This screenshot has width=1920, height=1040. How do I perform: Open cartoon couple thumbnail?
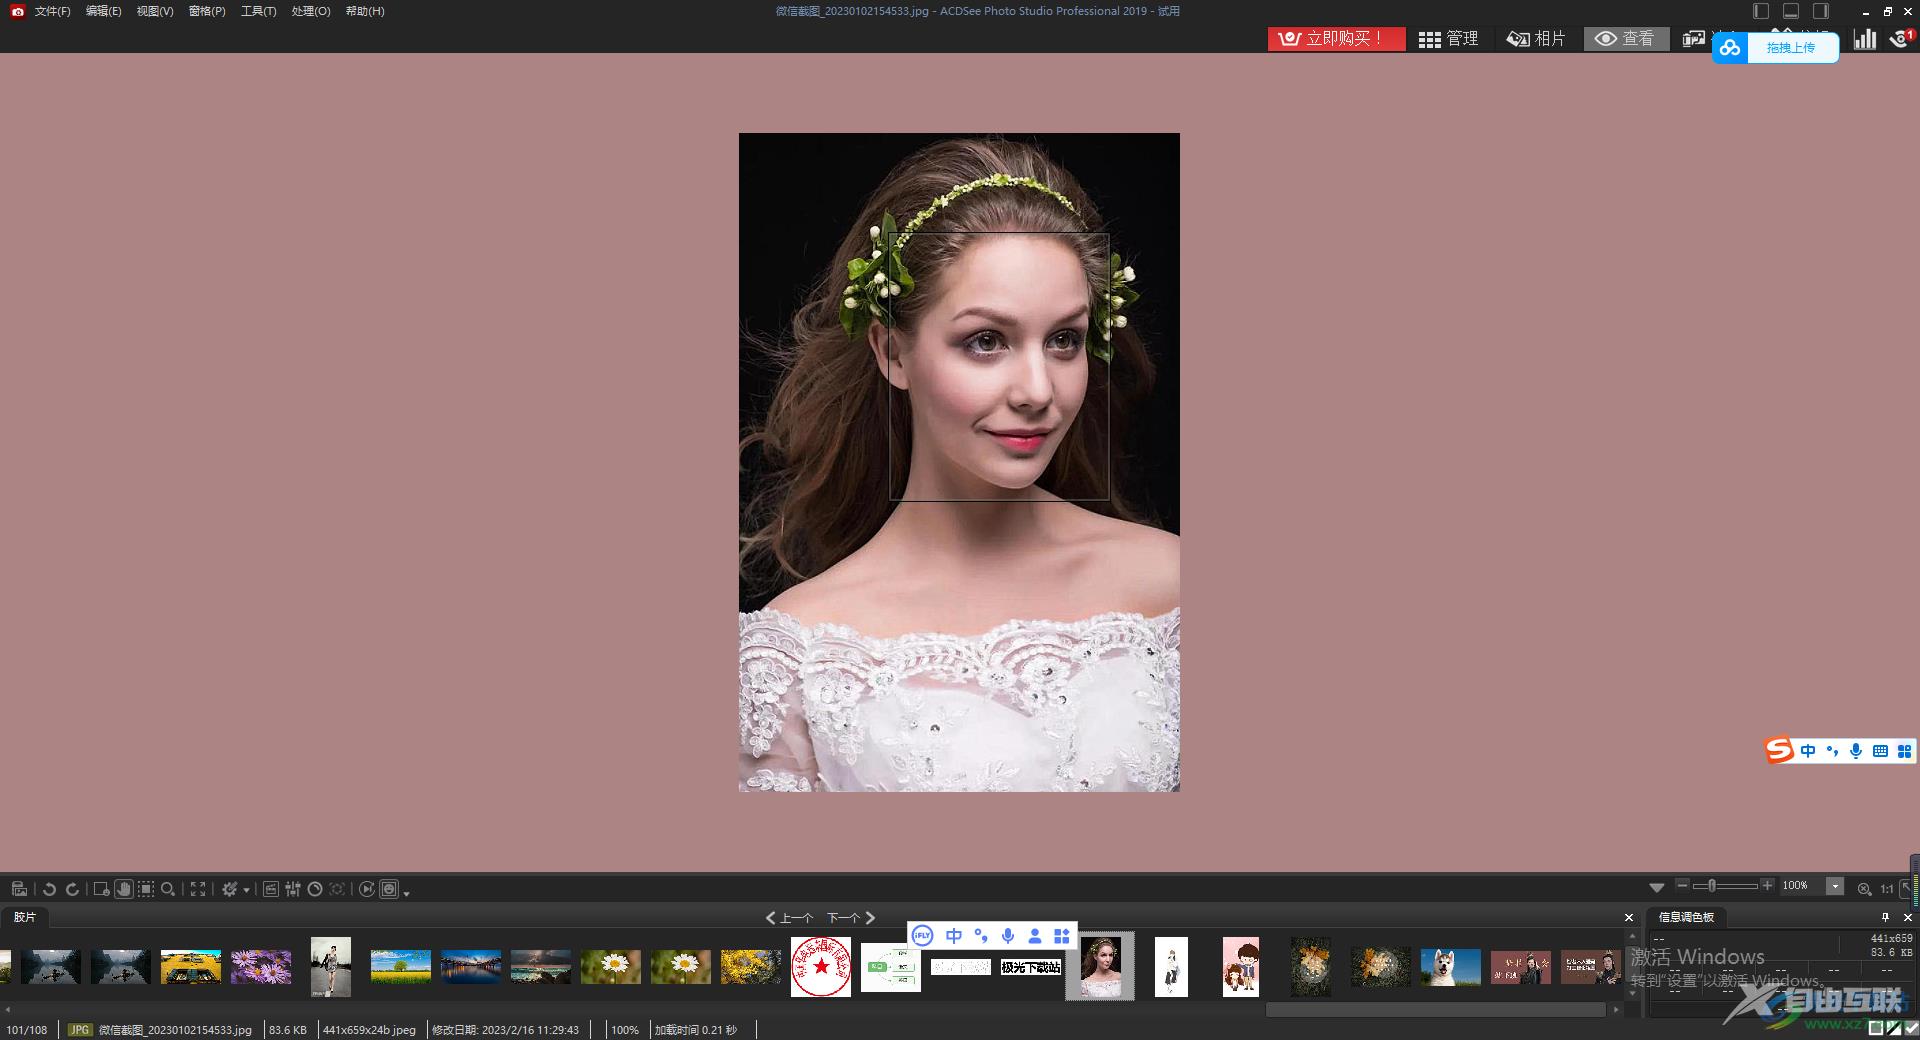(1241, 967)
